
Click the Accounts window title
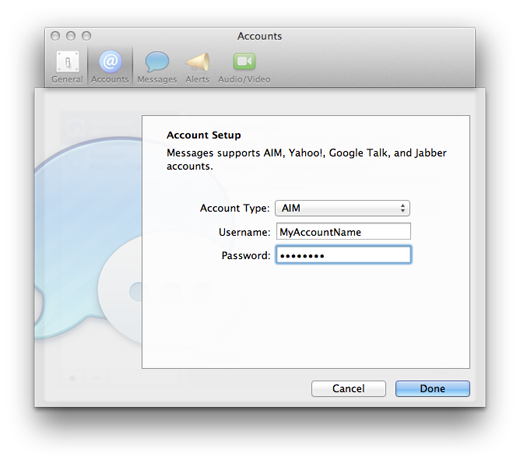coord(260,36)
